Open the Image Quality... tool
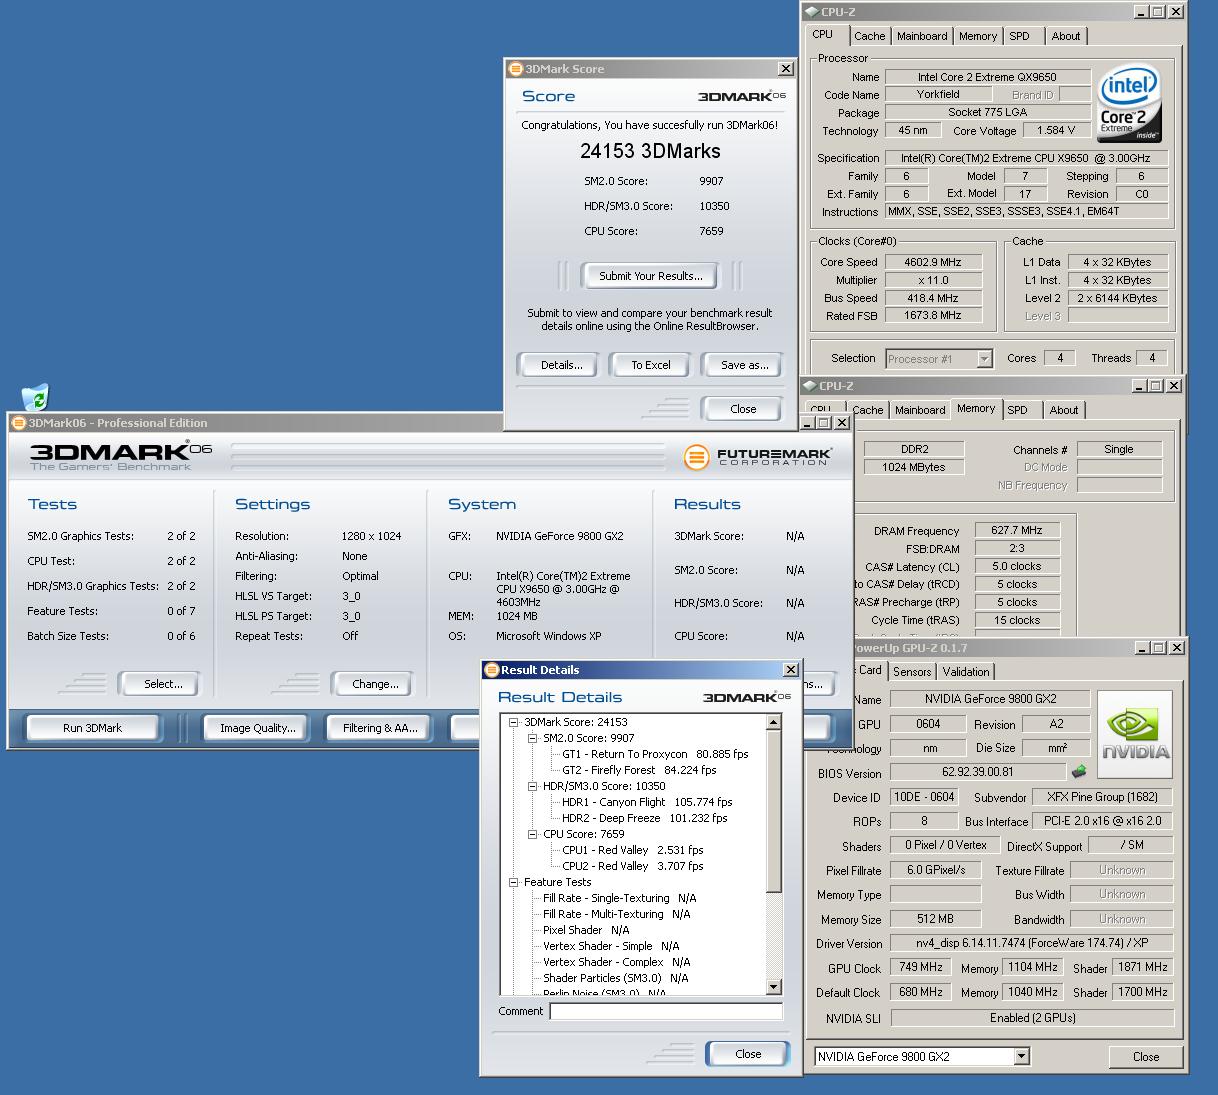The width and height of the screenshot is (1218, 1095). [258, 728]
